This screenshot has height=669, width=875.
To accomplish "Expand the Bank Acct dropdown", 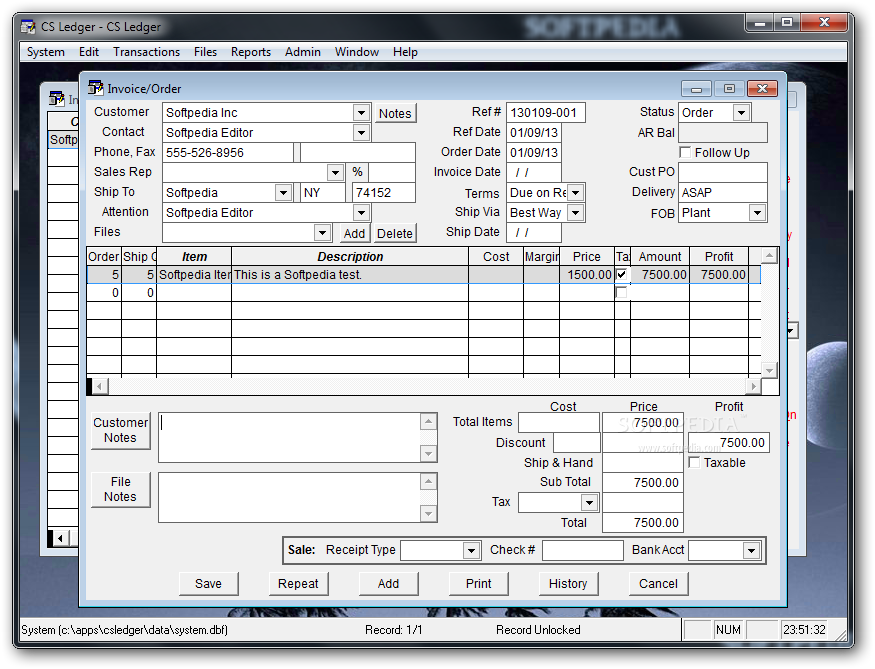I will click(752, 550).
